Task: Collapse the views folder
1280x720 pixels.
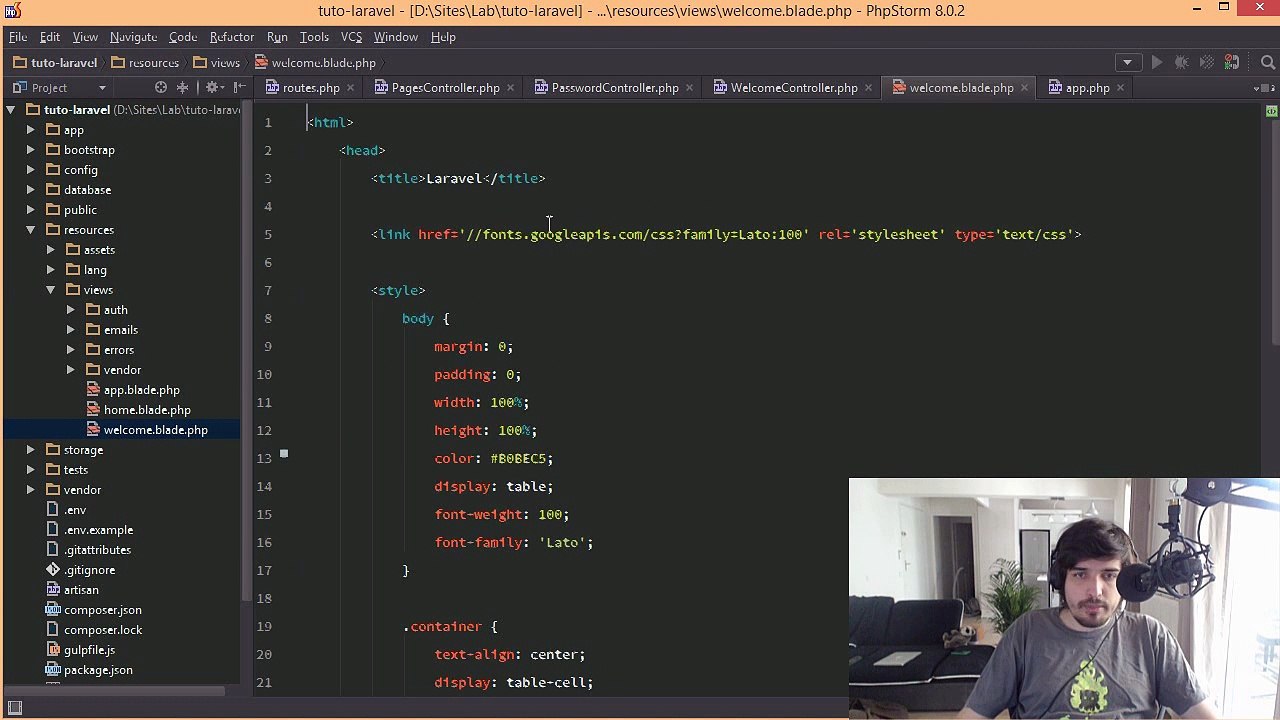Action: tap(50, 290)
